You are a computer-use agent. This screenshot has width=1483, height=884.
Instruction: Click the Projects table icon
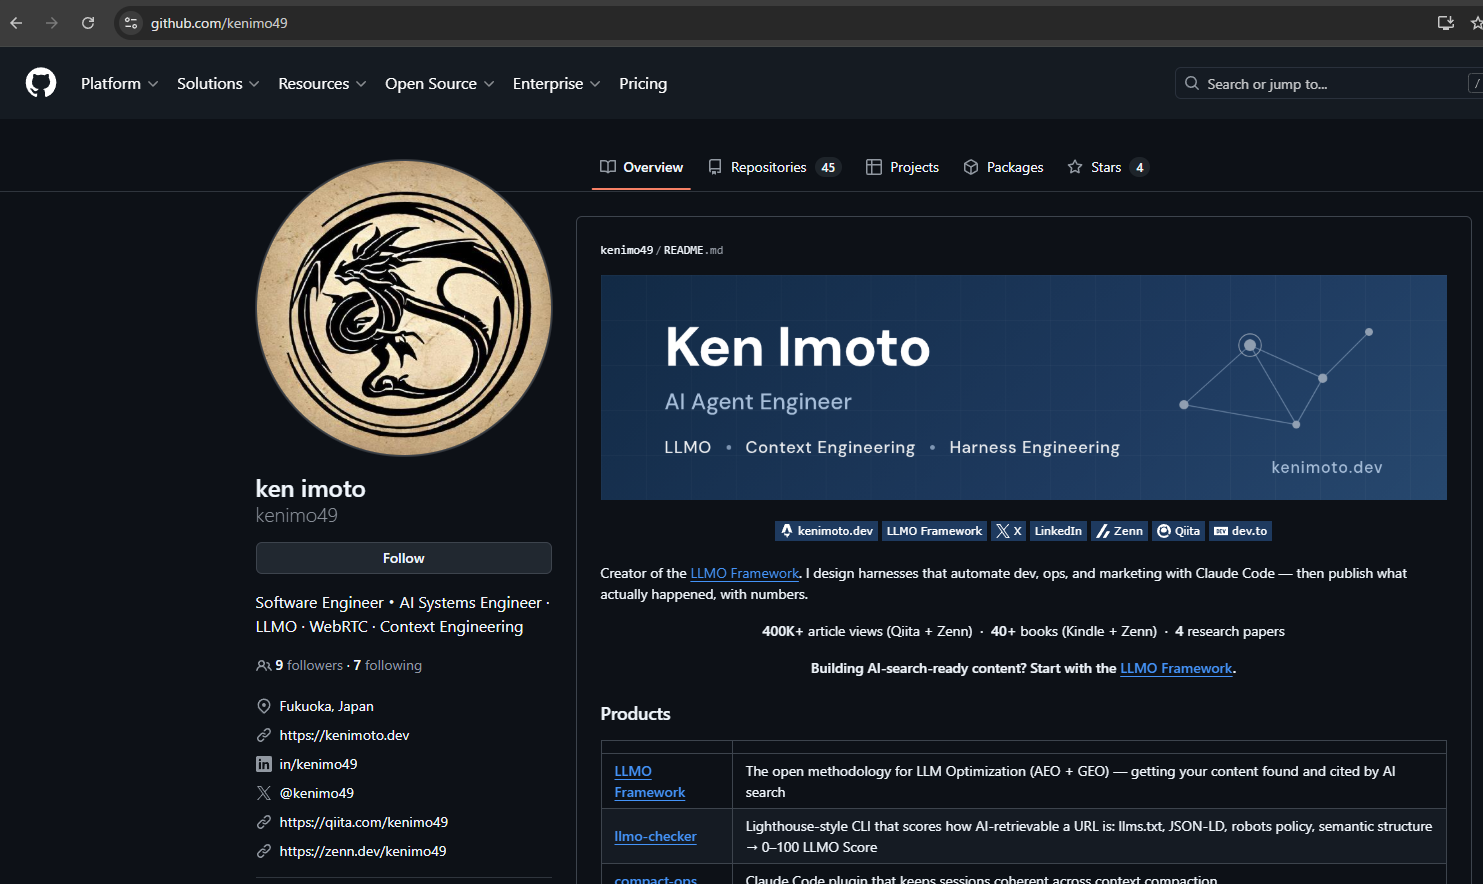click(x=874, y=167)
